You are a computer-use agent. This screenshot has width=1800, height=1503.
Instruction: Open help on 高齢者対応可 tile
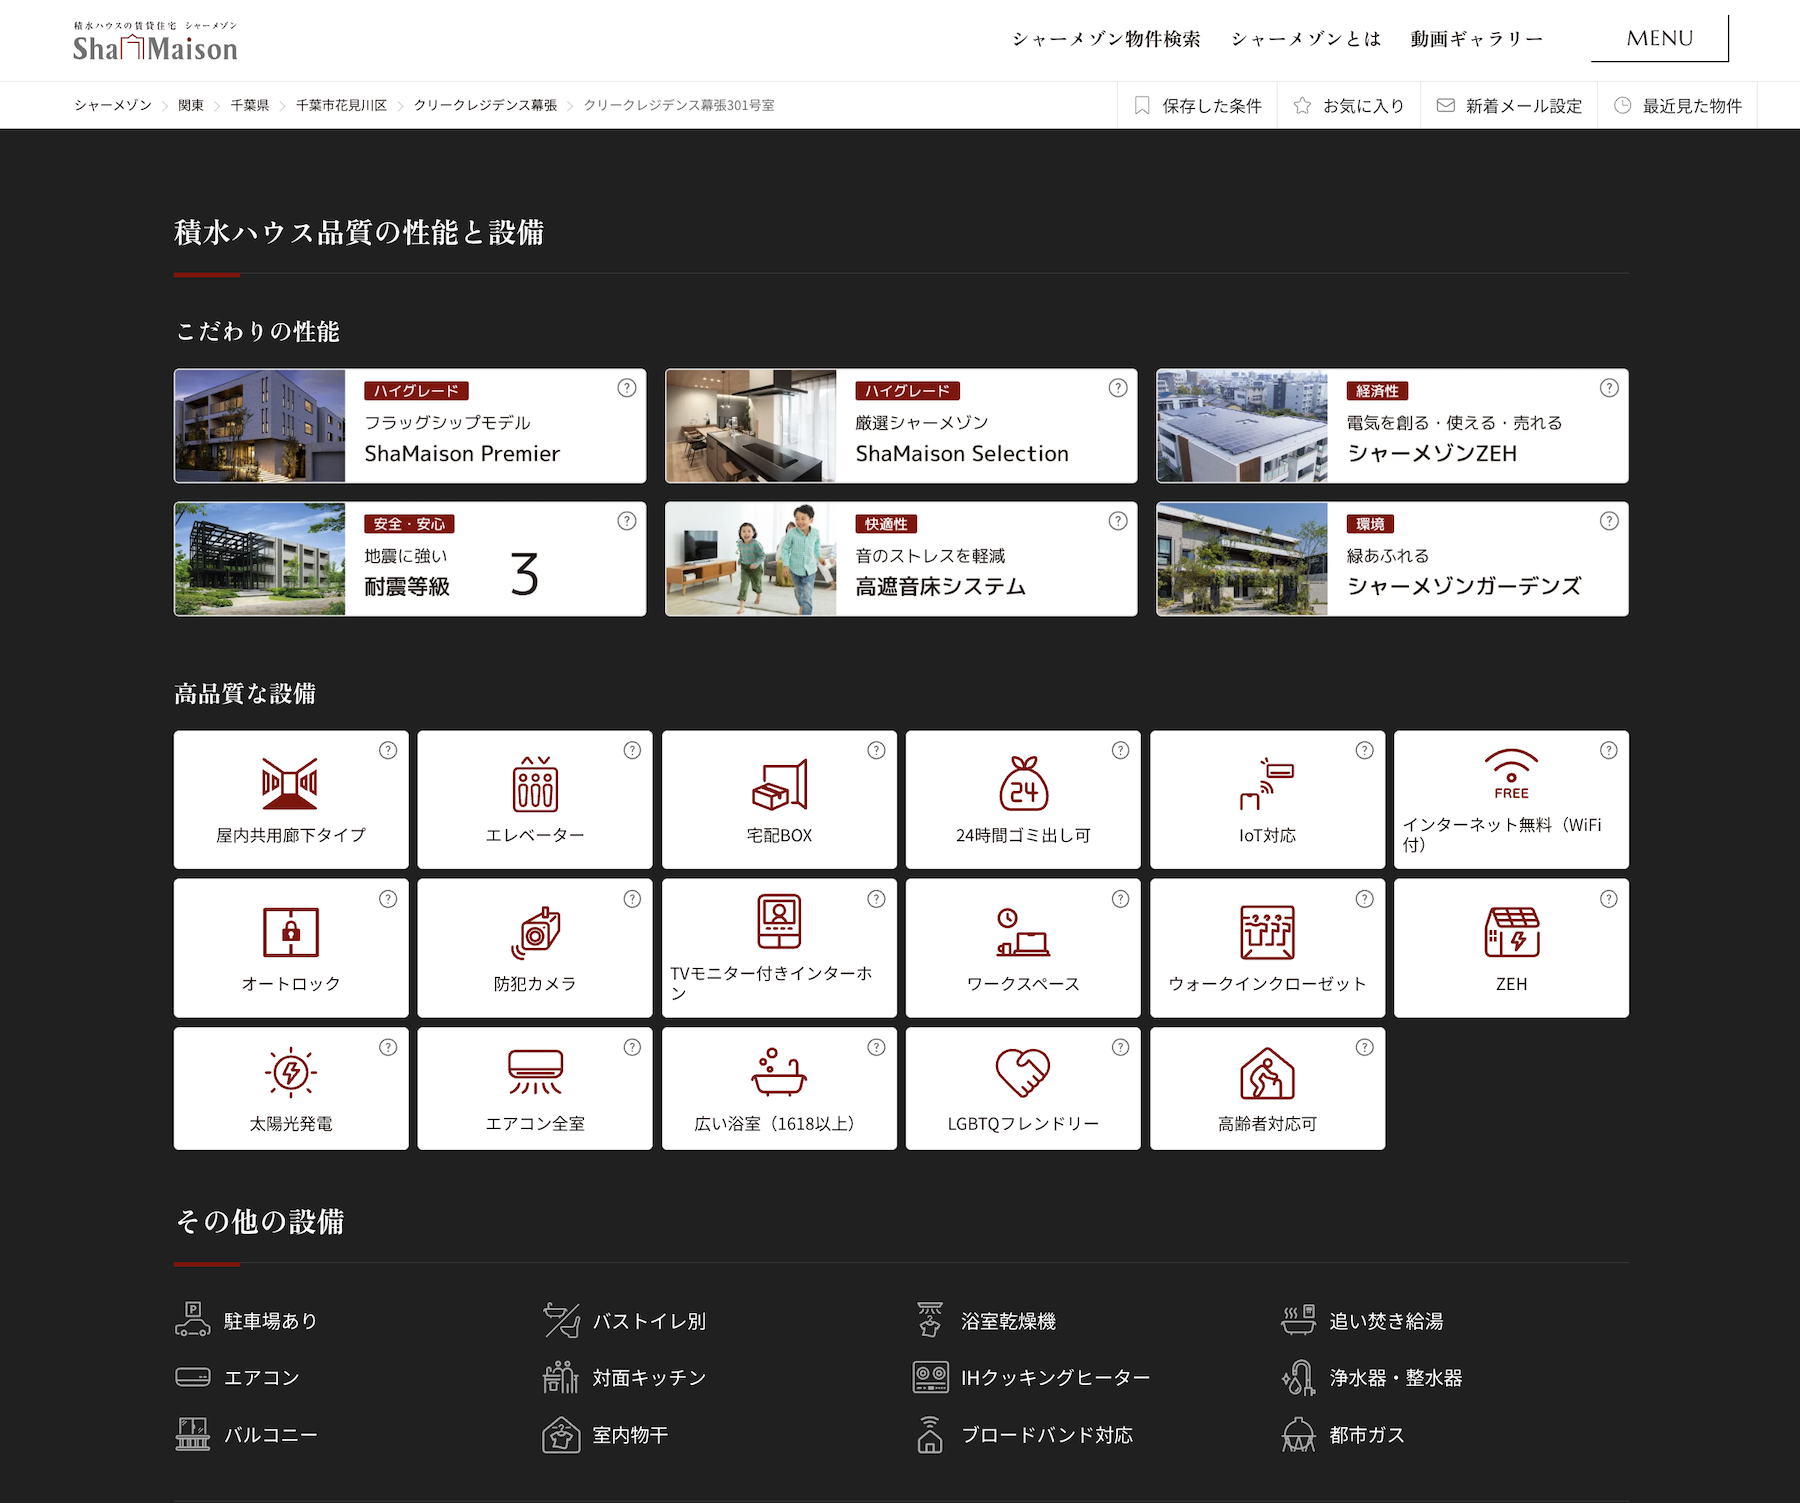coord(1364,1047)
